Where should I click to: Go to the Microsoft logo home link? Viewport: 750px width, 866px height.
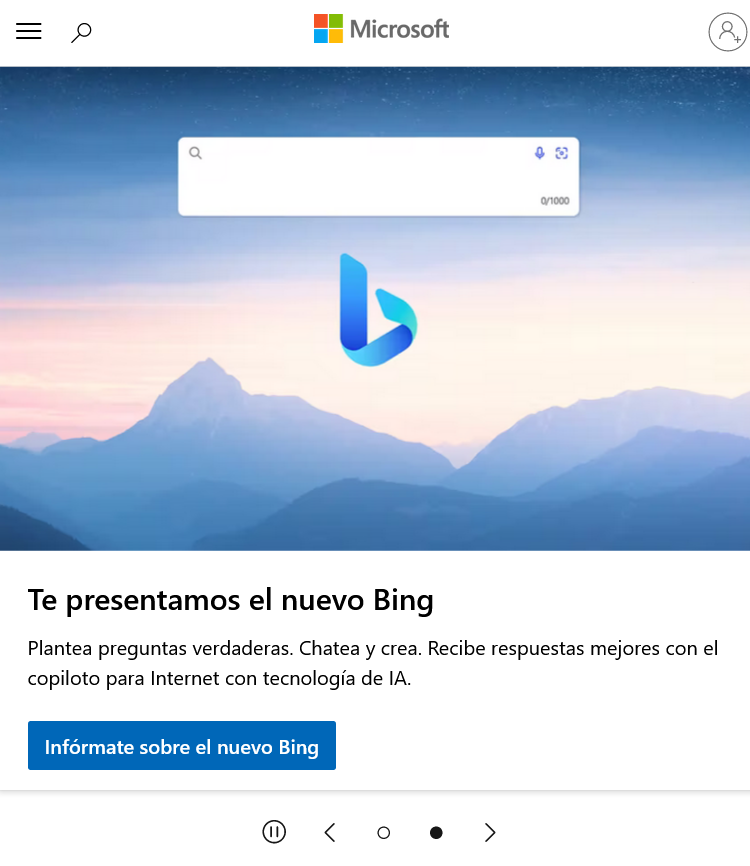coord(381,29)
